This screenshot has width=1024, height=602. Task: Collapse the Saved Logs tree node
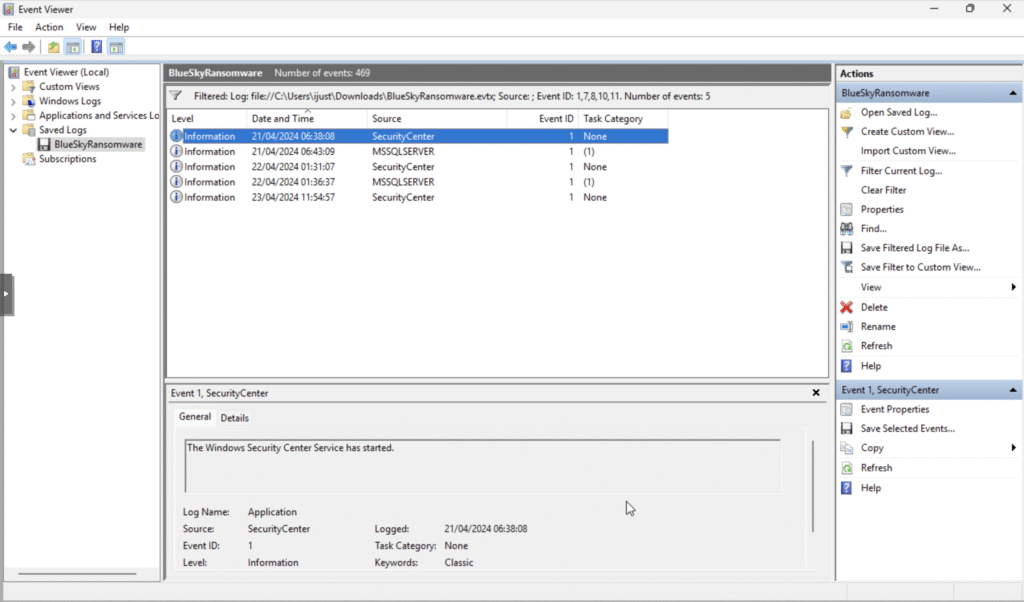[x=13, y=130]
